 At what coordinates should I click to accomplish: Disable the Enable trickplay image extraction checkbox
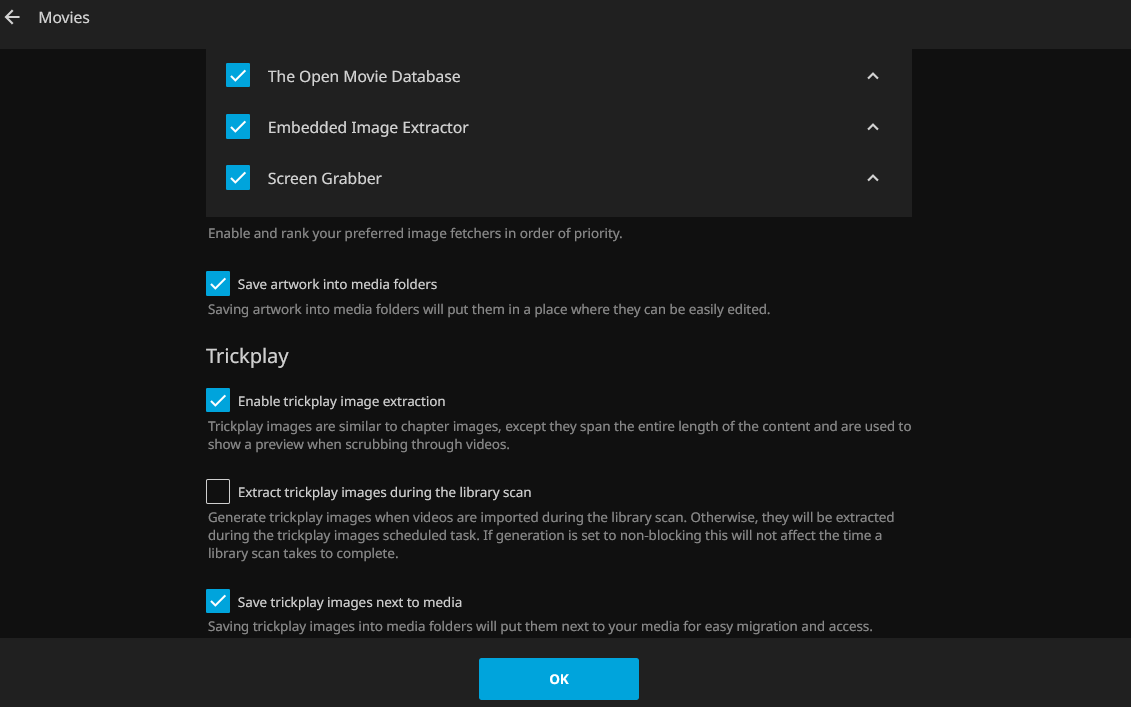click(x=218, y=401)
